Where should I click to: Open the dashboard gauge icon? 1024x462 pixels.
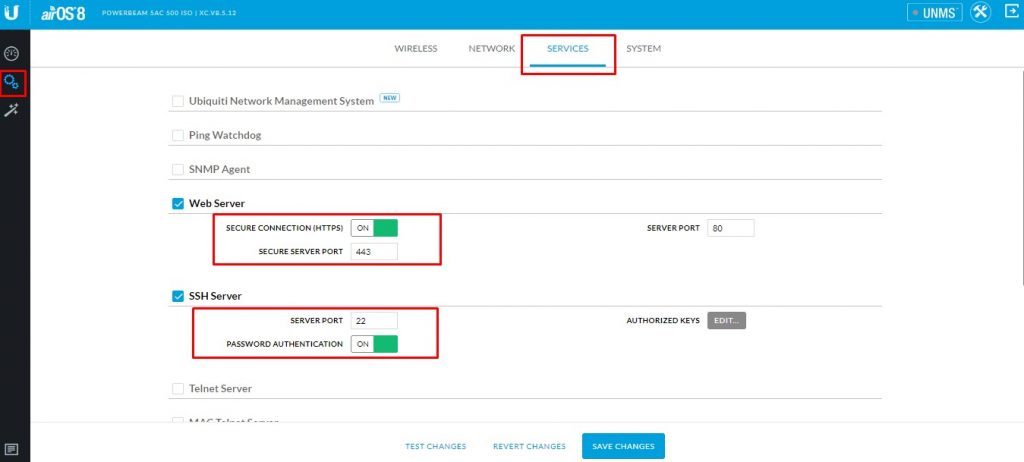[13, 52]
